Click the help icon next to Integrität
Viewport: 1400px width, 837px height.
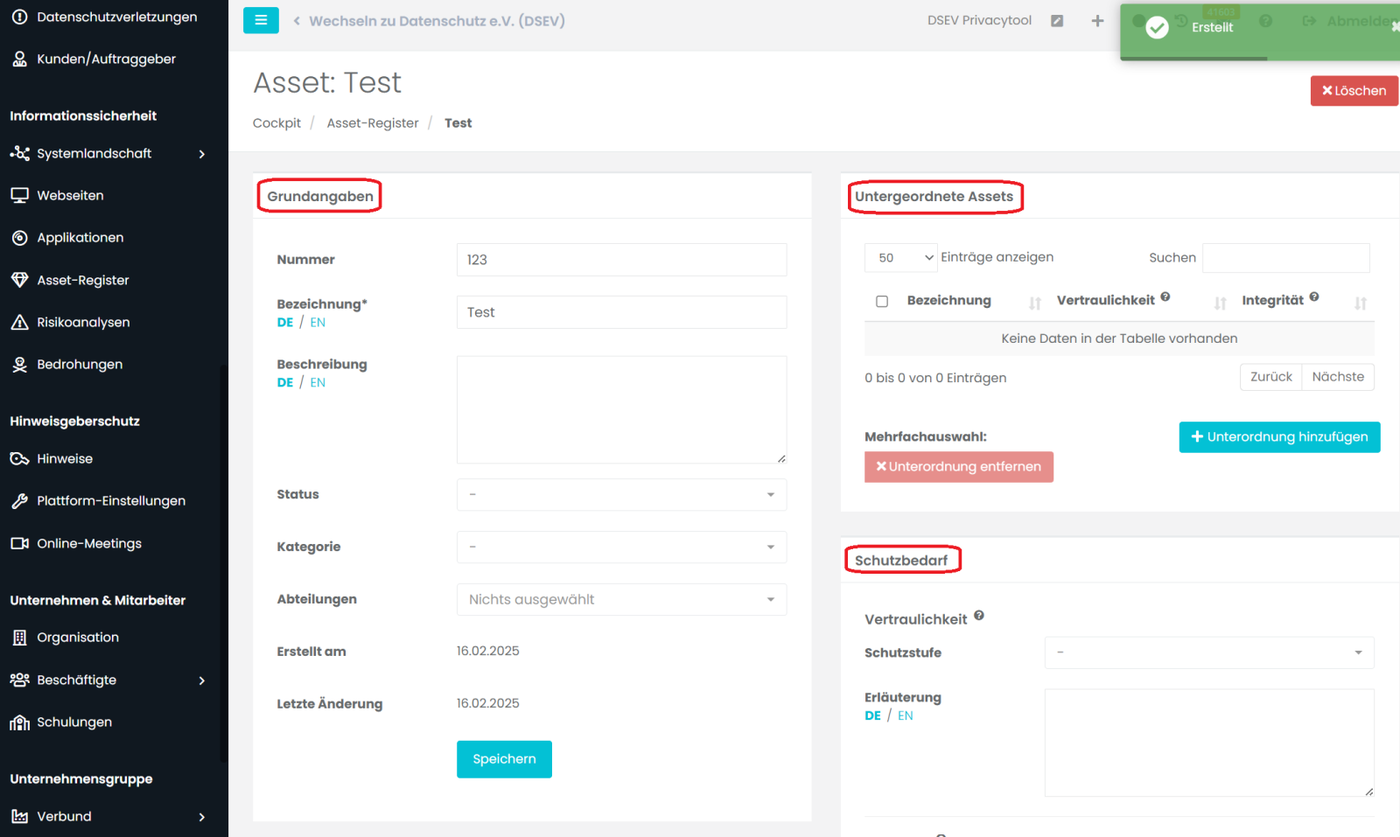coord(1314,297)
